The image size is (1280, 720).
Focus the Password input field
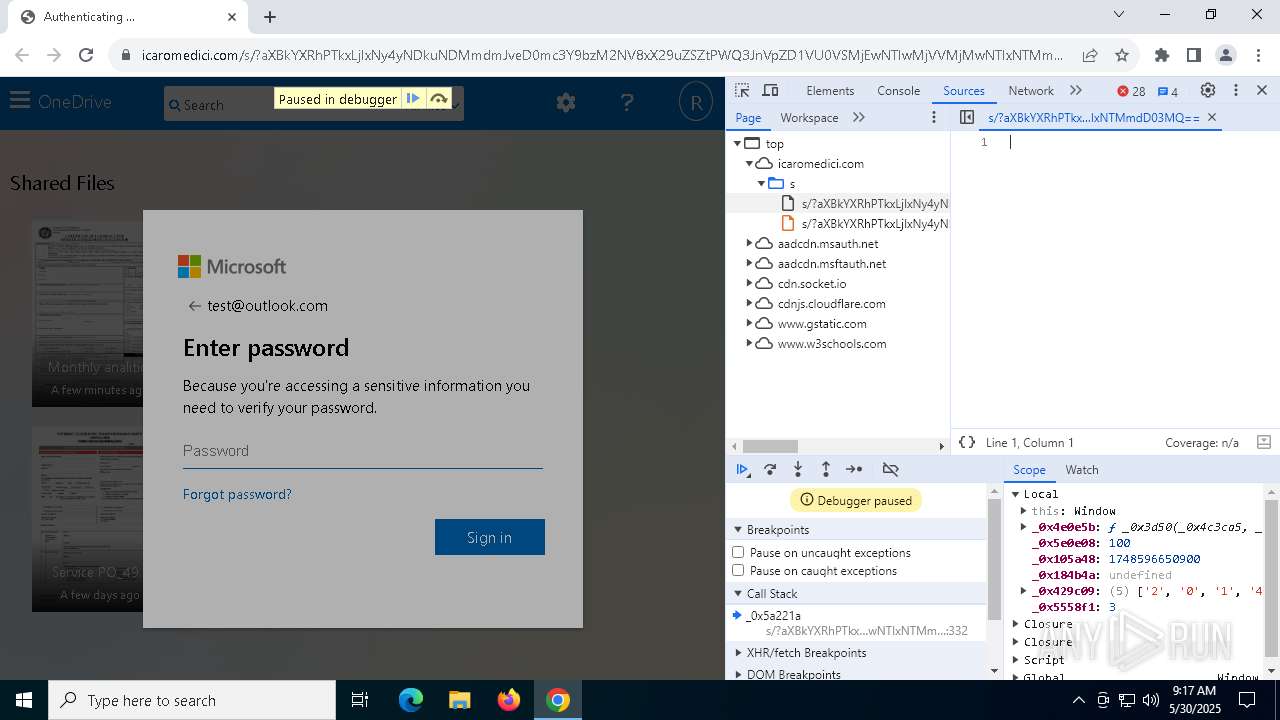(x=363, y=451)
